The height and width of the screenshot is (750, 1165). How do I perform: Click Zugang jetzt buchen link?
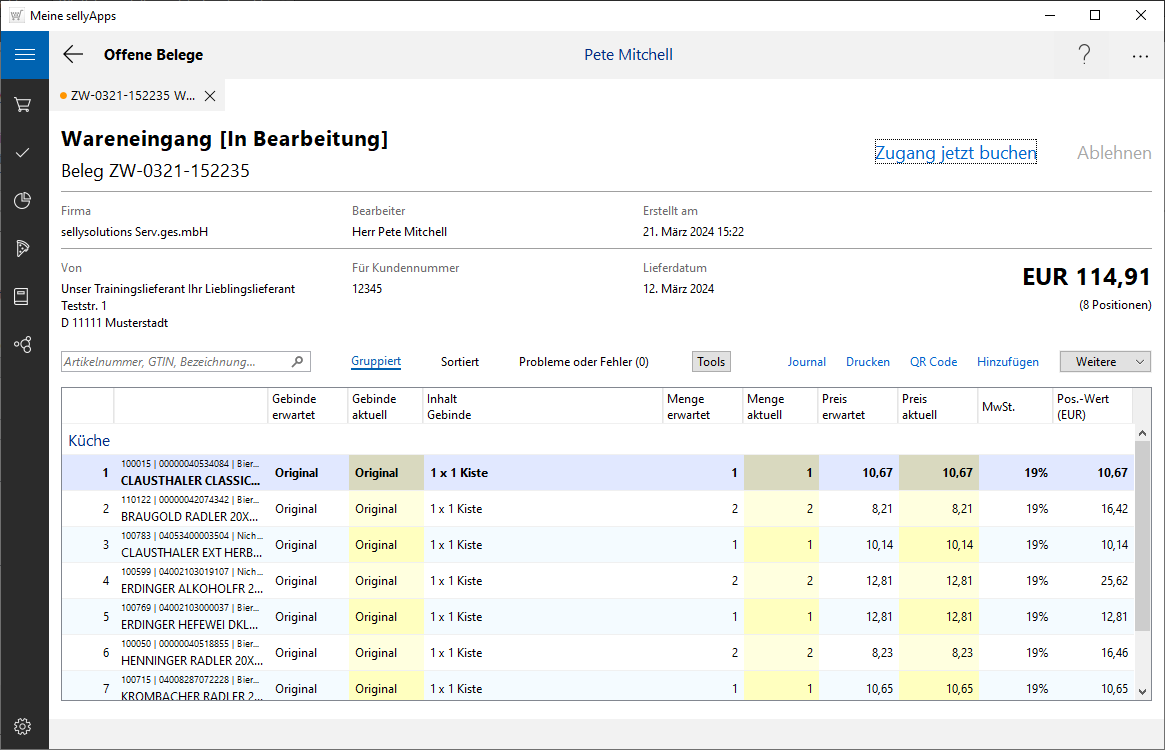click(x=955, y=153)
